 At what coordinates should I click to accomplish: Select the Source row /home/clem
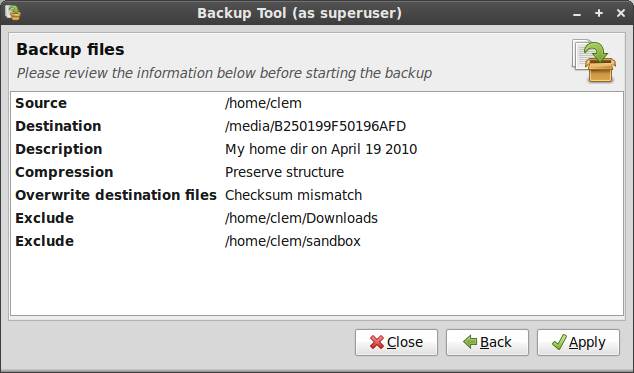[x=317, y=103]
